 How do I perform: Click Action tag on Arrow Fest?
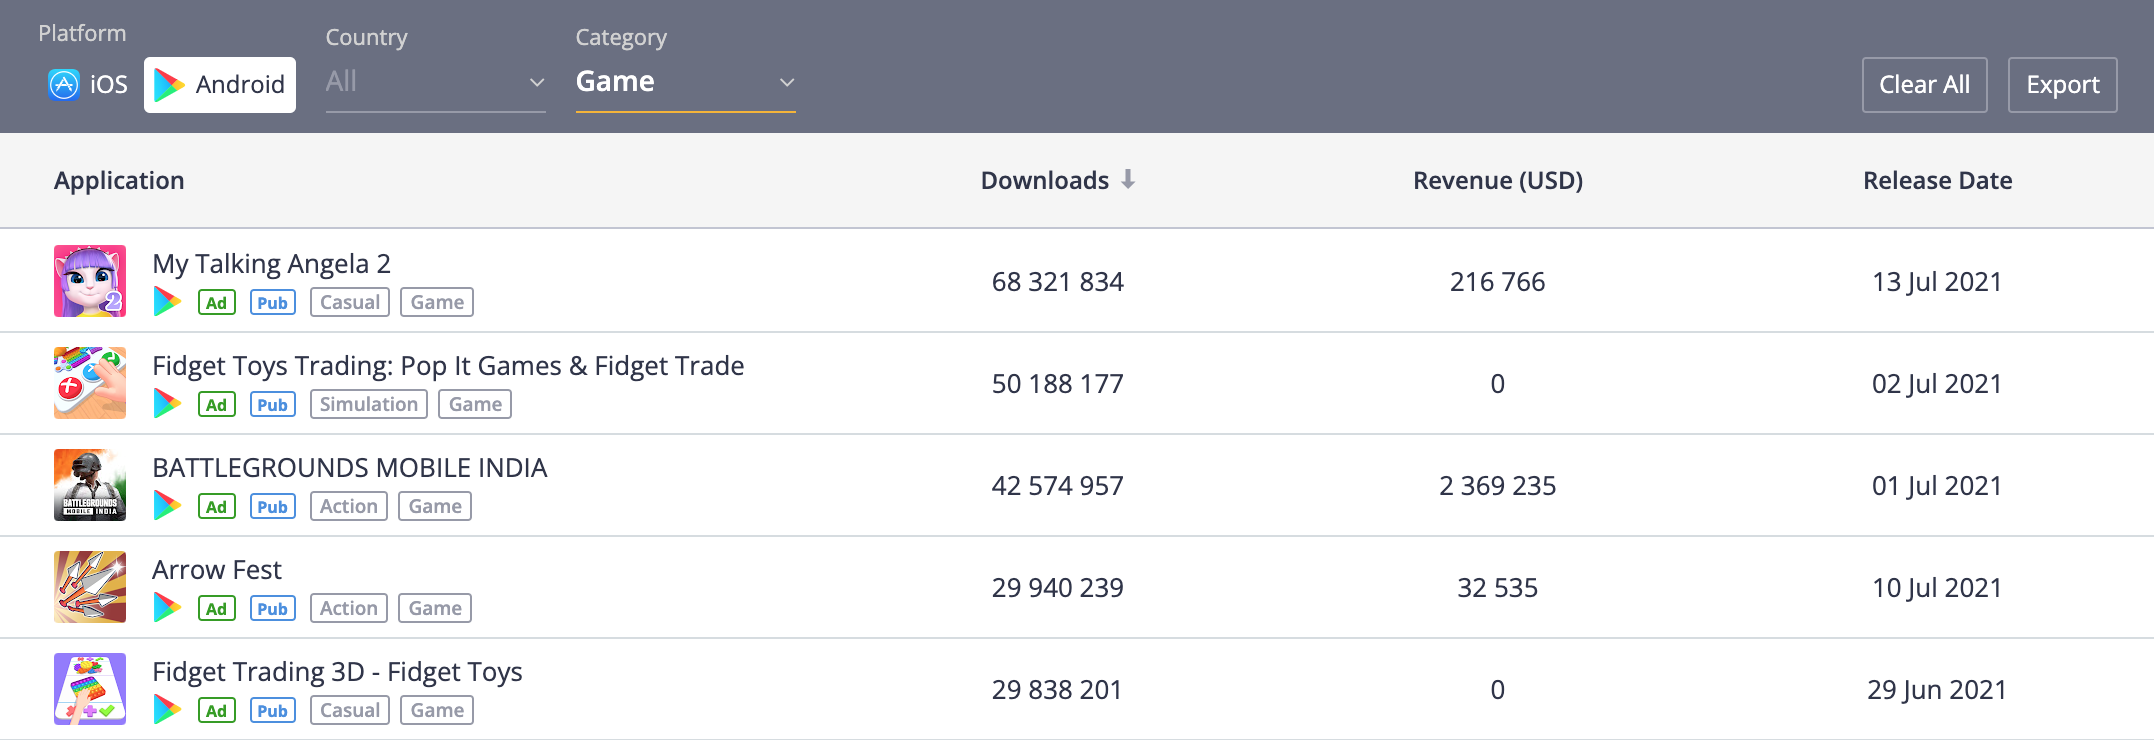coord(349,608)
